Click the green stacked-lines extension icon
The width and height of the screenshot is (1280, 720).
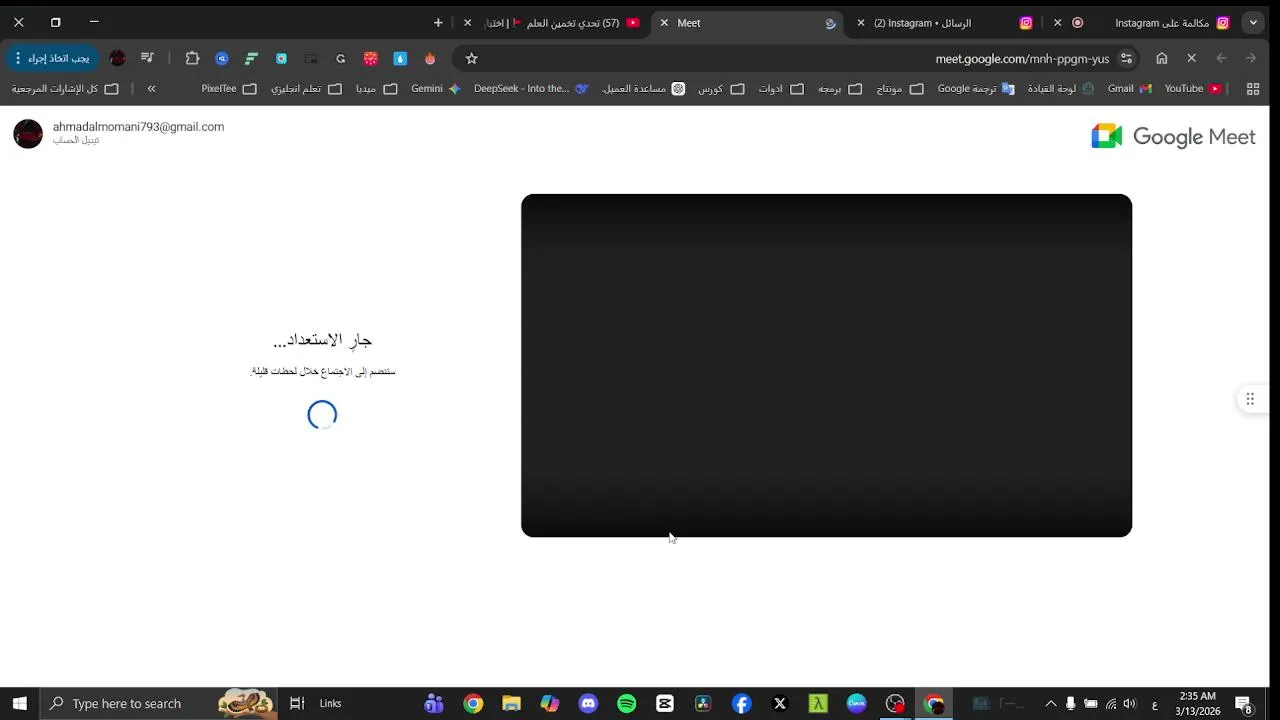tap(251, 58)
